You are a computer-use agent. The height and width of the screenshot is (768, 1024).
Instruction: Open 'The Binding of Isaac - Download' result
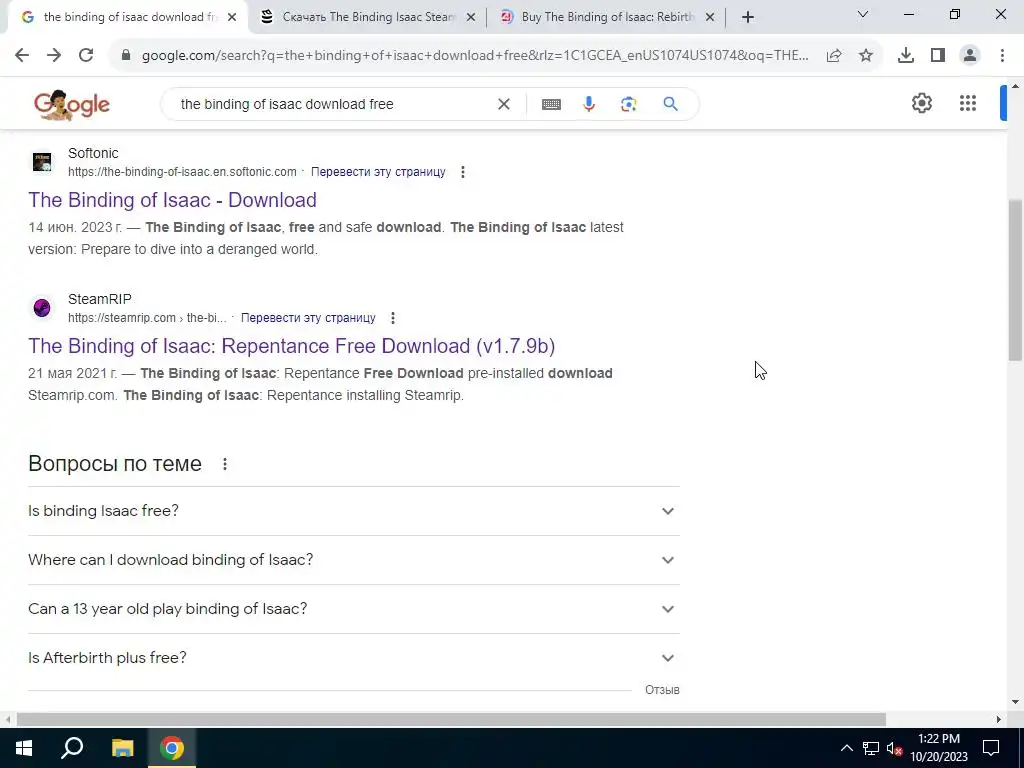click(x=172, y=200)
